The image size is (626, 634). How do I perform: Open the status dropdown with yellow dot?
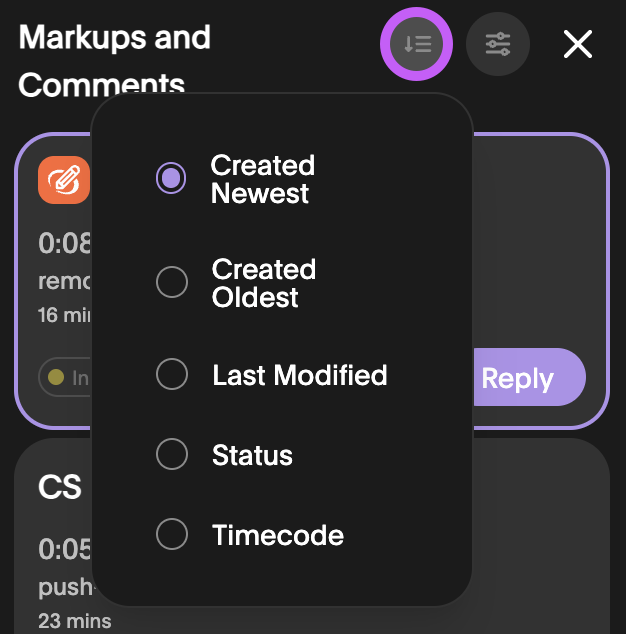65,377
